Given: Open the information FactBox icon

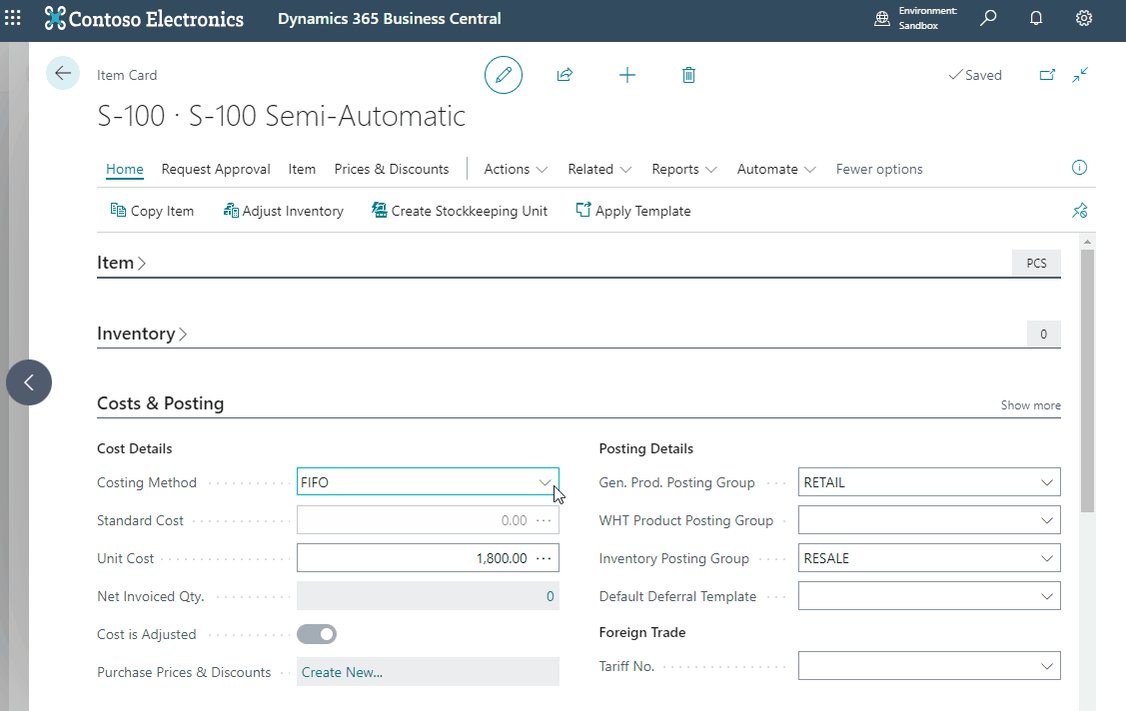Looking at the screenshot, I should tap(1079, 167).
